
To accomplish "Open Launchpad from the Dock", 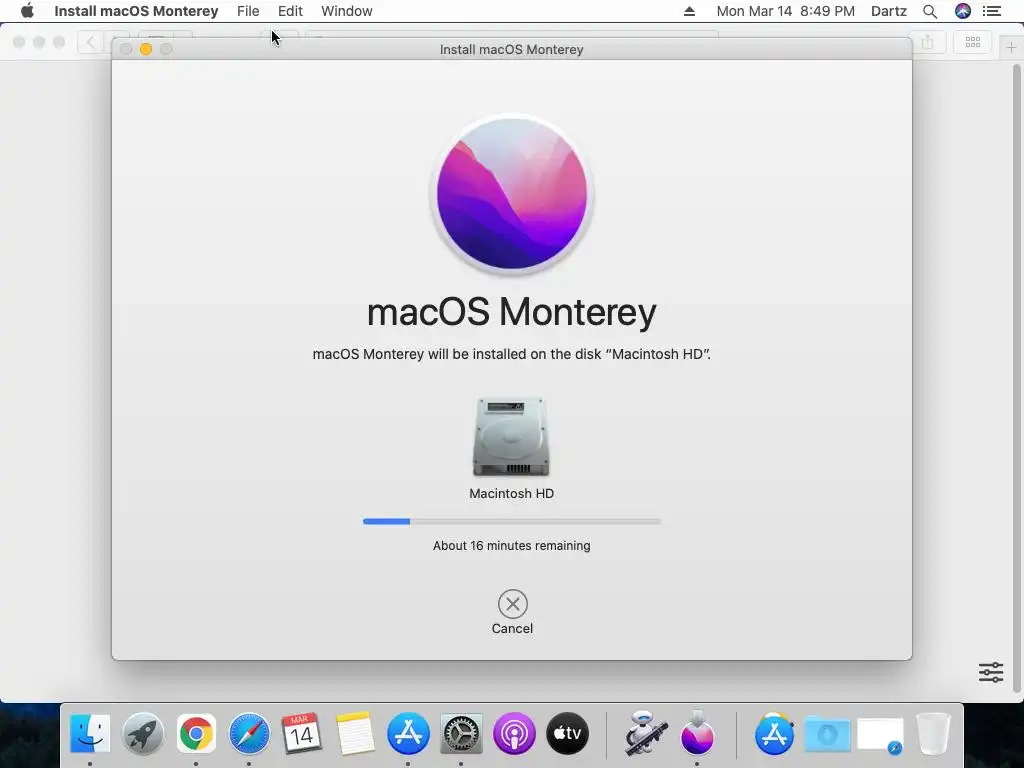I will click(142, 733).
